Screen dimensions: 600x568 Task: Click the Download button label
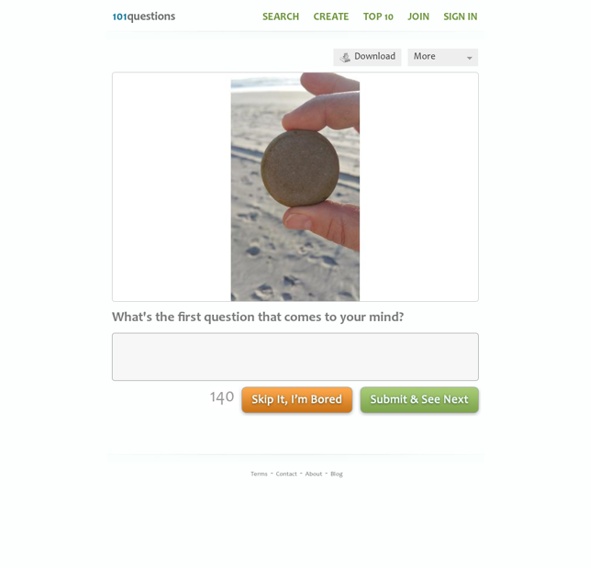(375, 56)
